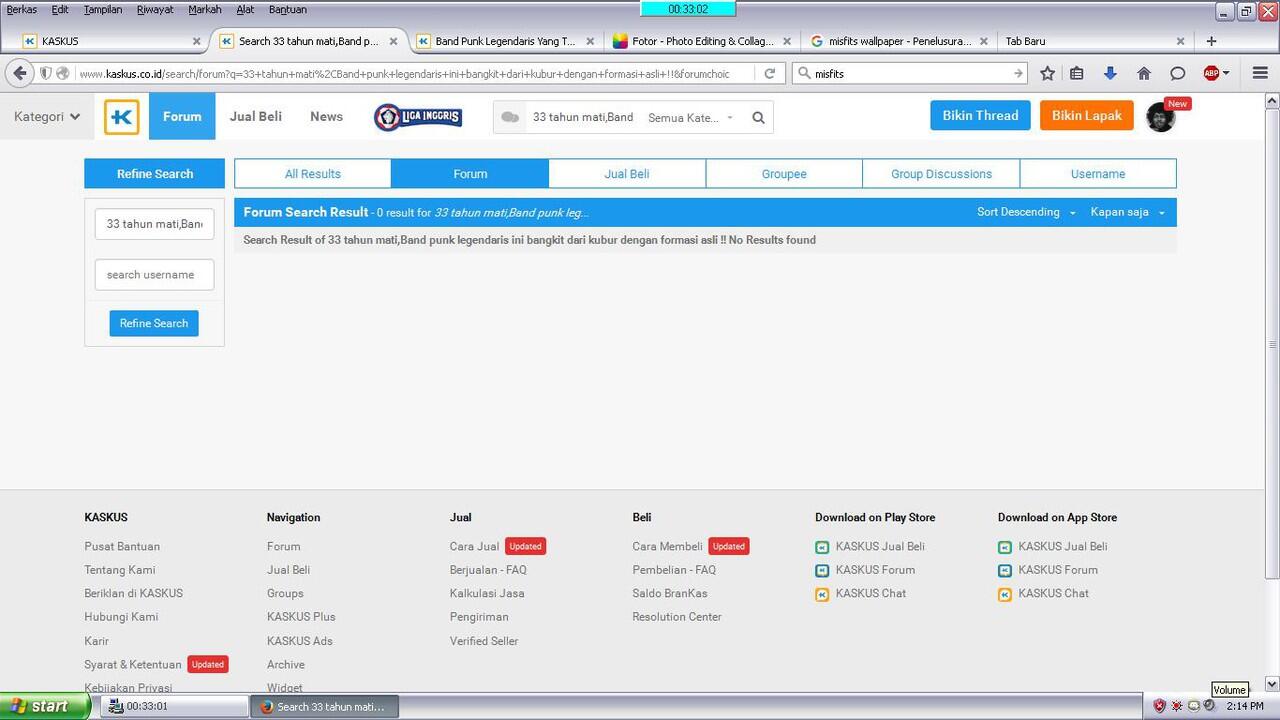Open the Resolution Center link
Screen dimensions: 1280x720
click(677, 617)
